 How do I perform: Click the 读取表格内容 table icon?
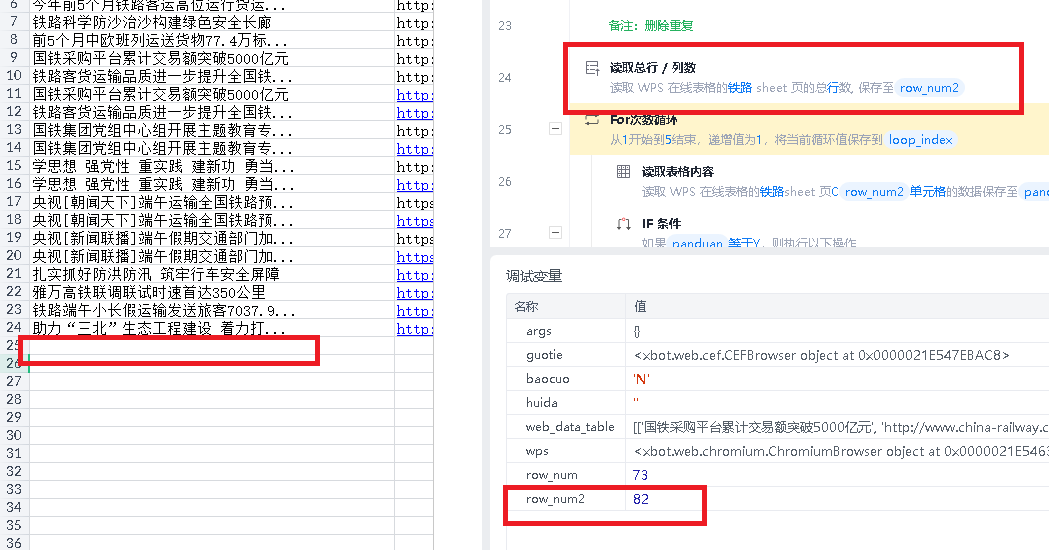(623, 172)
